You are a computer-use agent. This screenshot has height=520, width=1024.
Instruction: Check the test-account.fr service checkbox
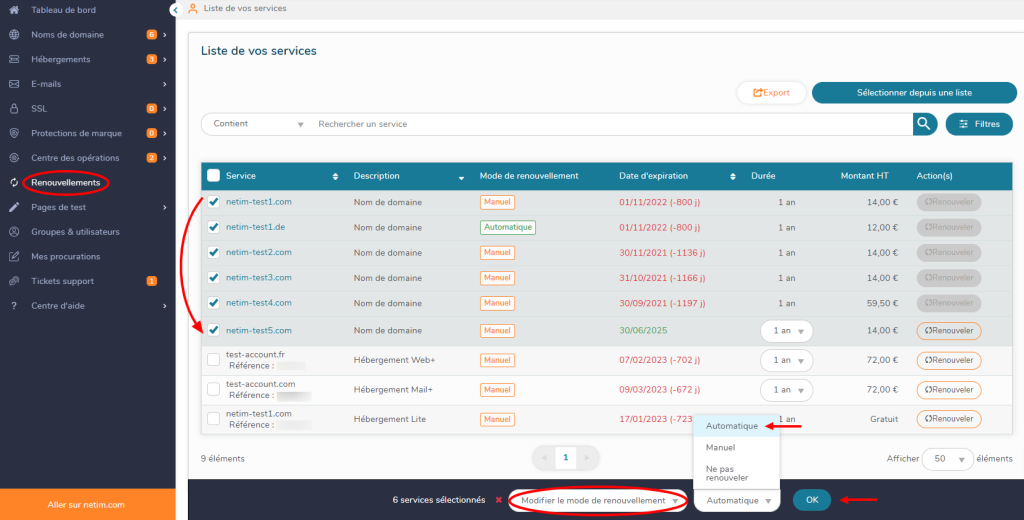click(x=213, y=360)
